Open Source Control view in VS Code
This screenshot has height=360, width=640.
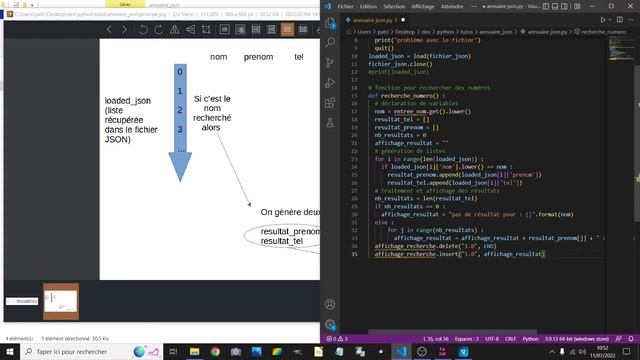pos(330,62)
